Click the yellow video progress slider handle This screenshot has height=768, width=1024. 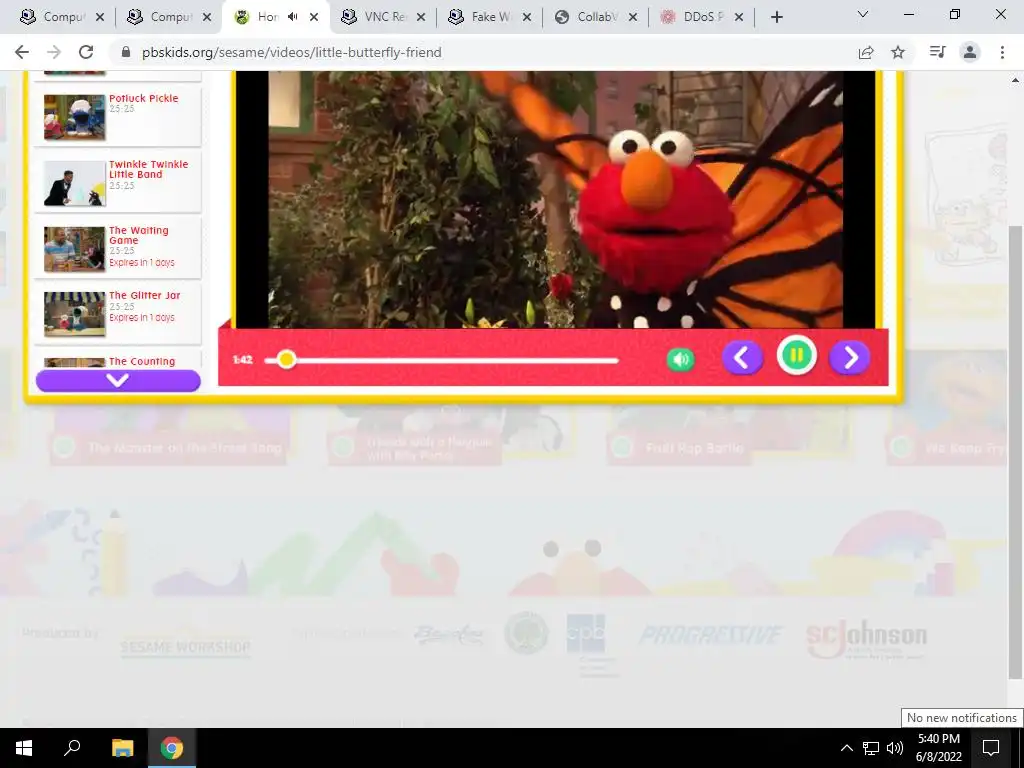(285, 359)
